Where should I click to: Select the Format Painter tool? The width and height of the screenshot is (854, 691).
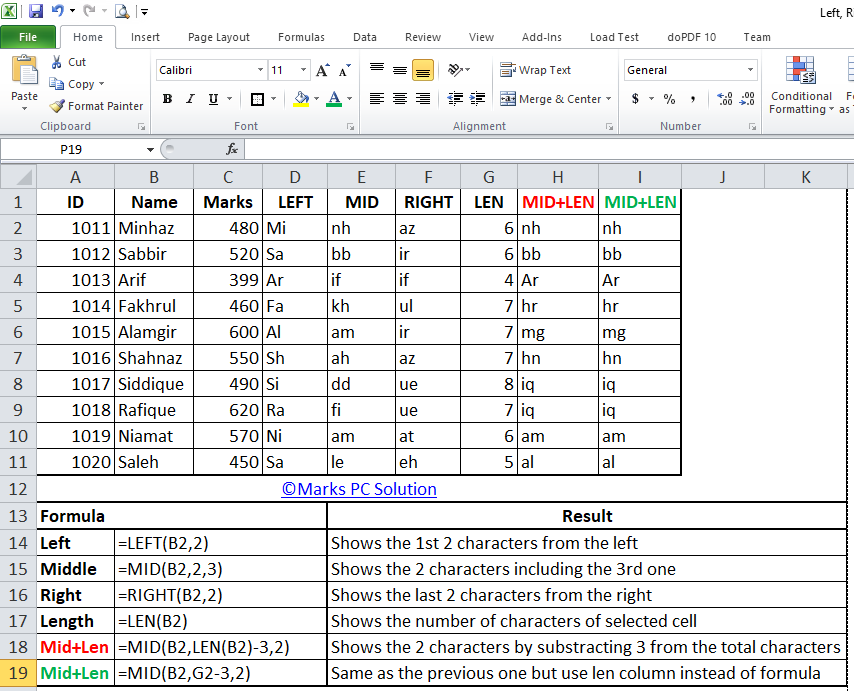click(96, 105)
